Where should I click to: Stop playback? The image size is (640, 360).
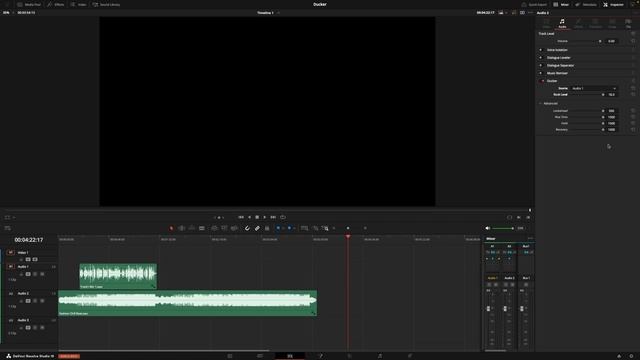[x=257, y=218]
